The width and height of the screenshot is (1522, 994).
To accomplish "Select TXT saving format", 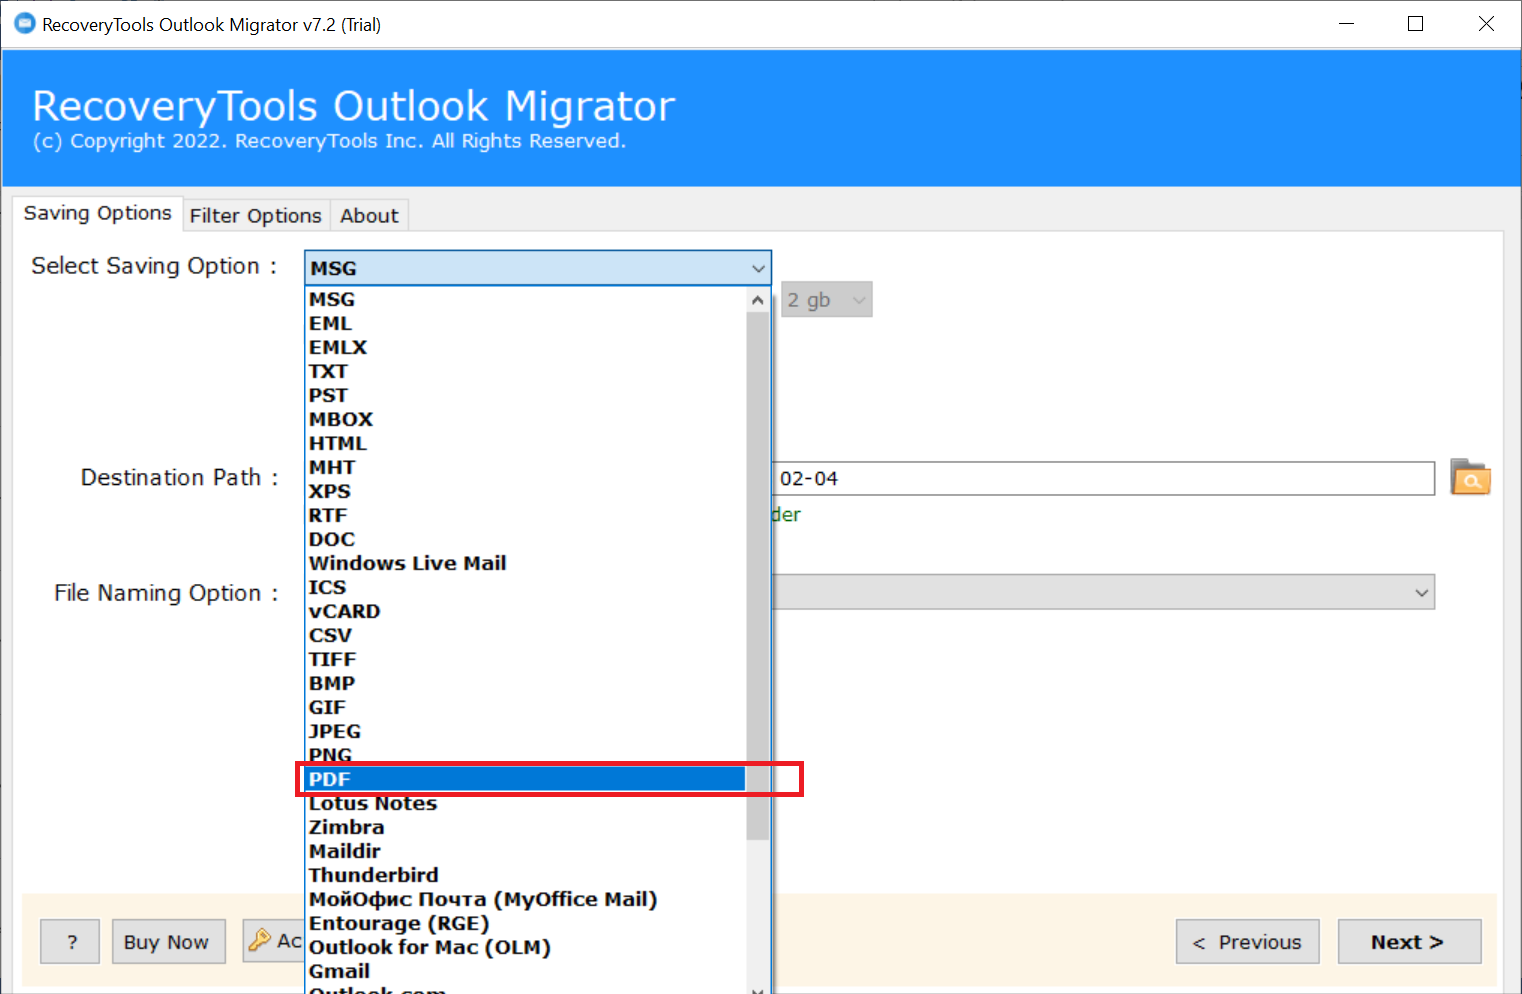I will click(525, 371).
